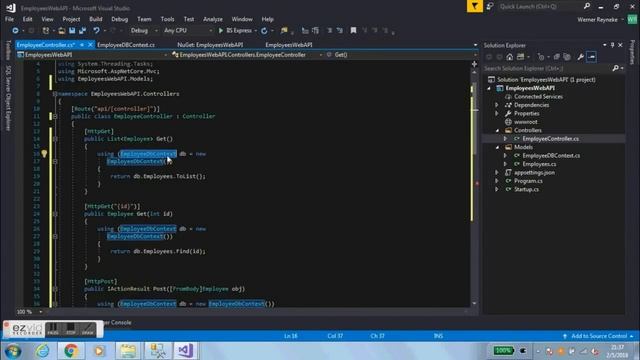
Task: Open the Analyze menu
Action: coord(213,19)
